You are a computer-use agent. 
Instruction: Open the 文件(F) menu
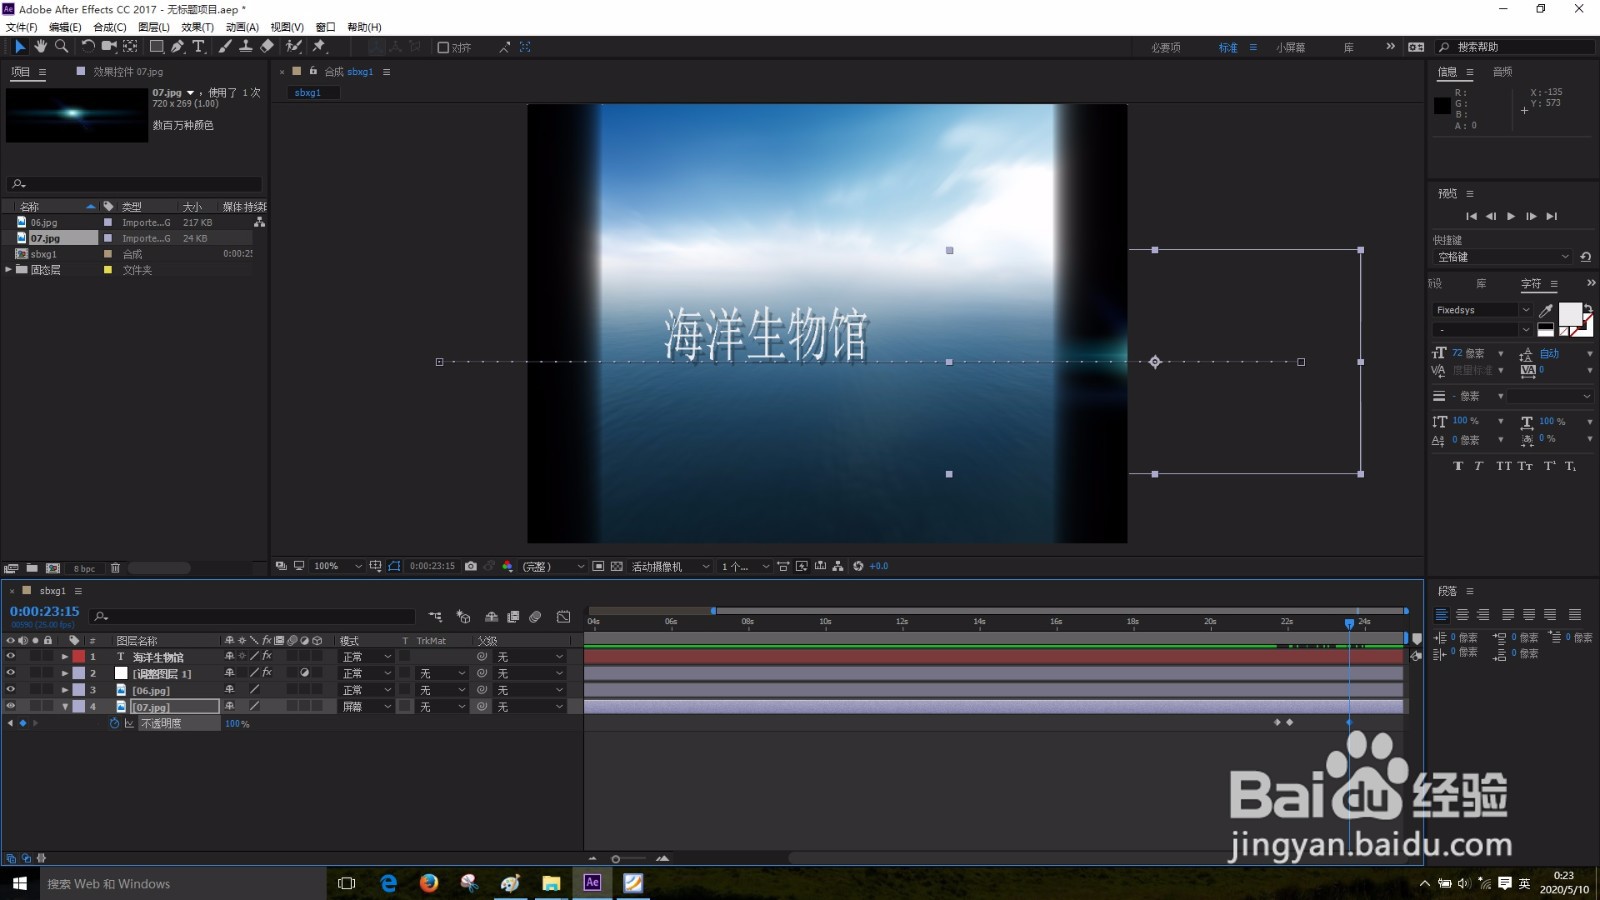21,27
